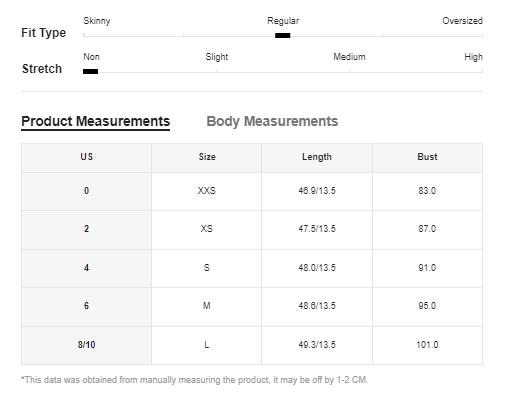
Task: Click the US column header
Action: pos(86,157)
